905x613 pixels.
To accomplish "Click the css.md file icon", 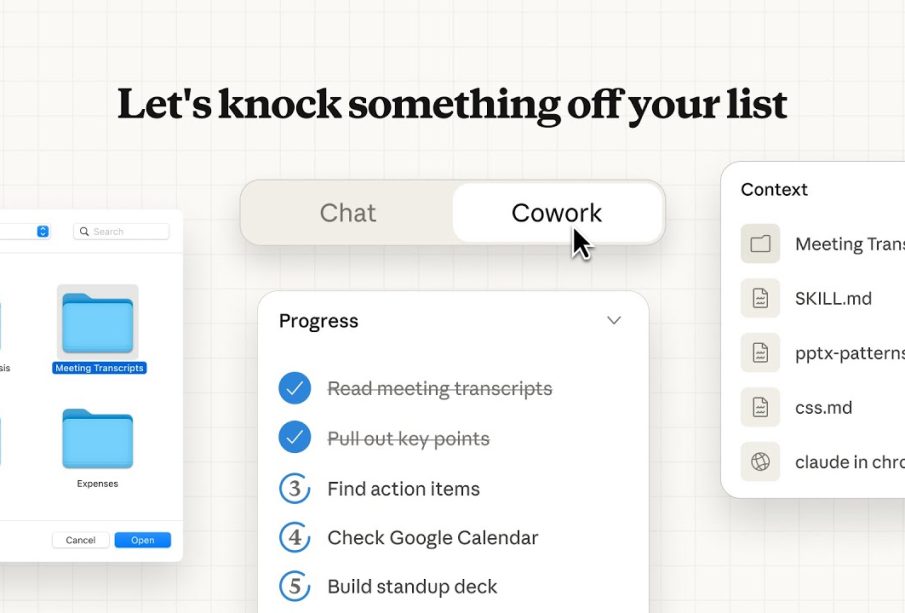I will click(760, 407).
